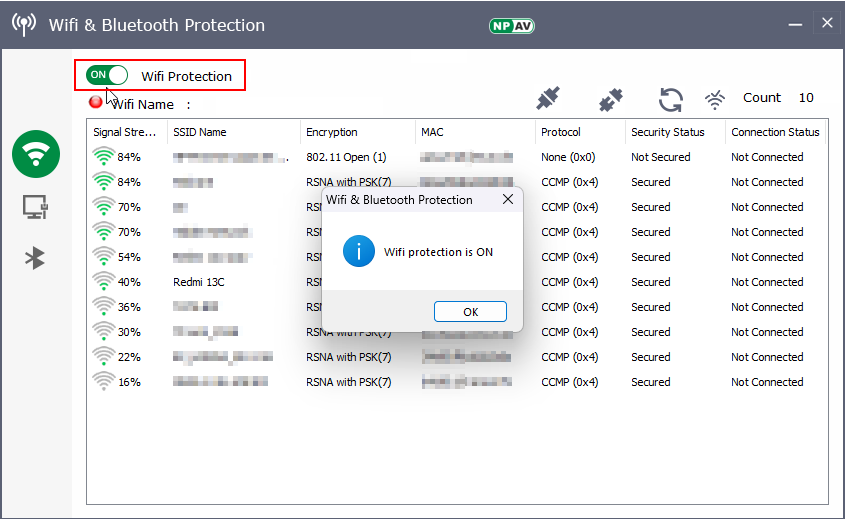The height and width of the screenshot is (520, 846).
Task: Open the network computer sidebar icon
Action: tap(36, 207)
